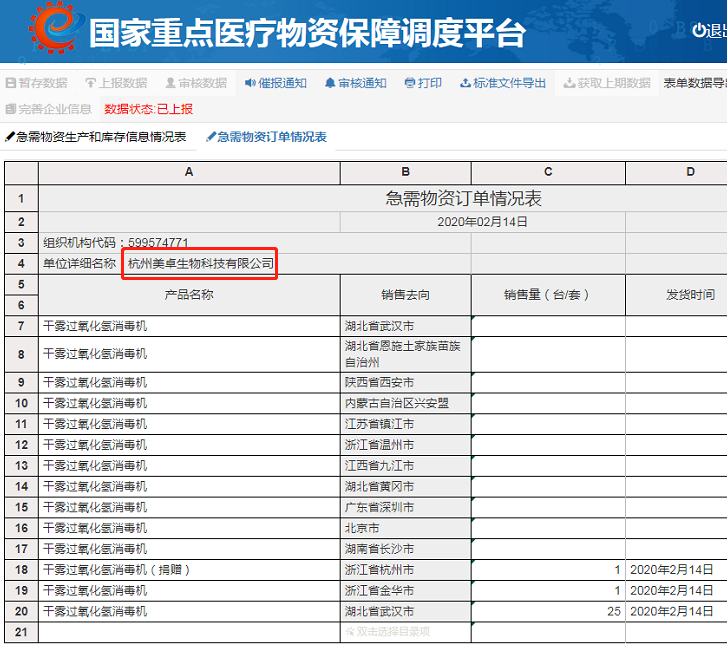Open 销售去向 directory cell in row 21
727x652 pixels.
405,632
